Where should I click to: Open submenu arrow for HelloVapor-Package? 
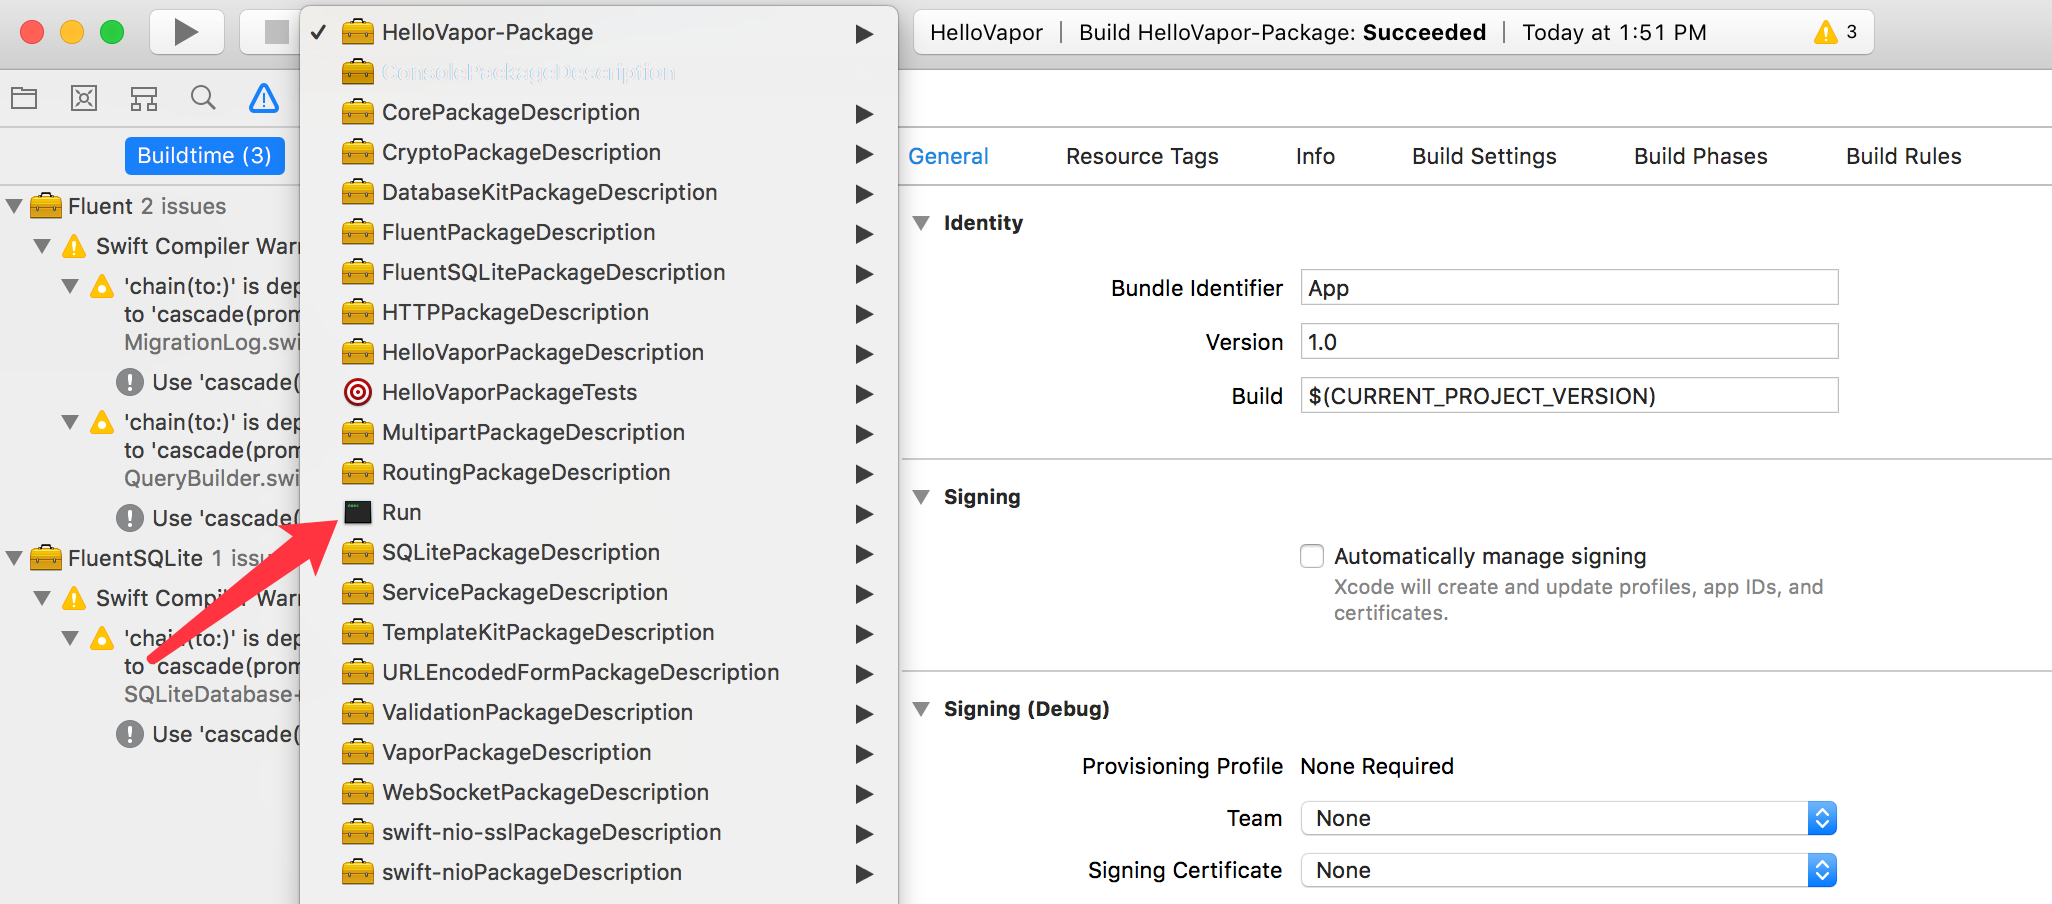(865, 34)
